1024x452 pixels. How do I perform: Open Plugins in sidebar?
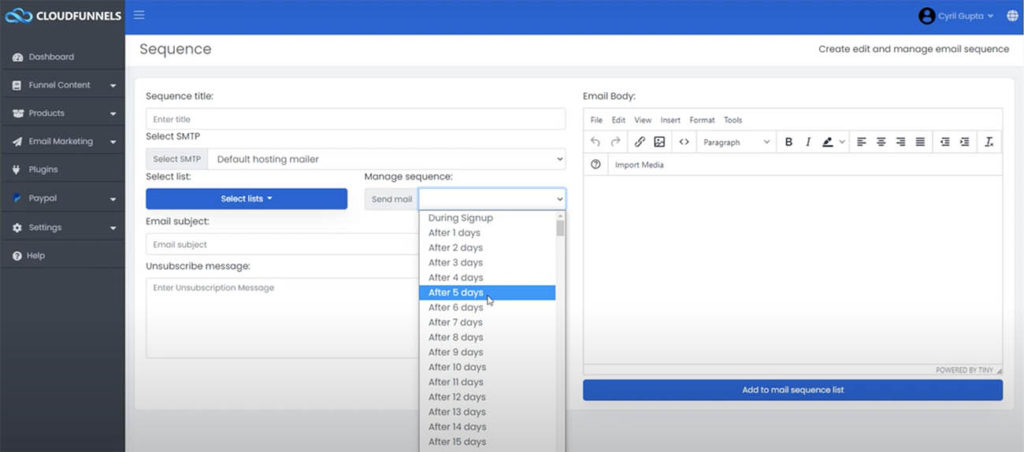tap(63, 169)
